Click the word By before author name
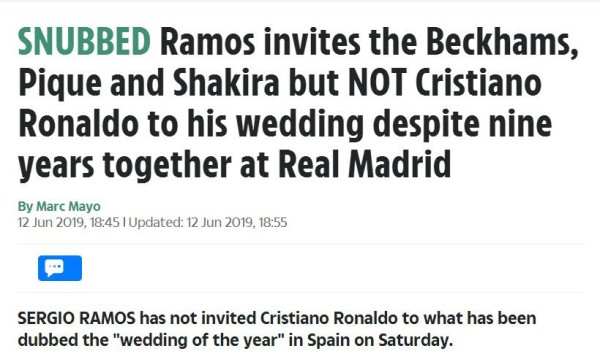This screenshot has height=362, width=600. (25, 207)
